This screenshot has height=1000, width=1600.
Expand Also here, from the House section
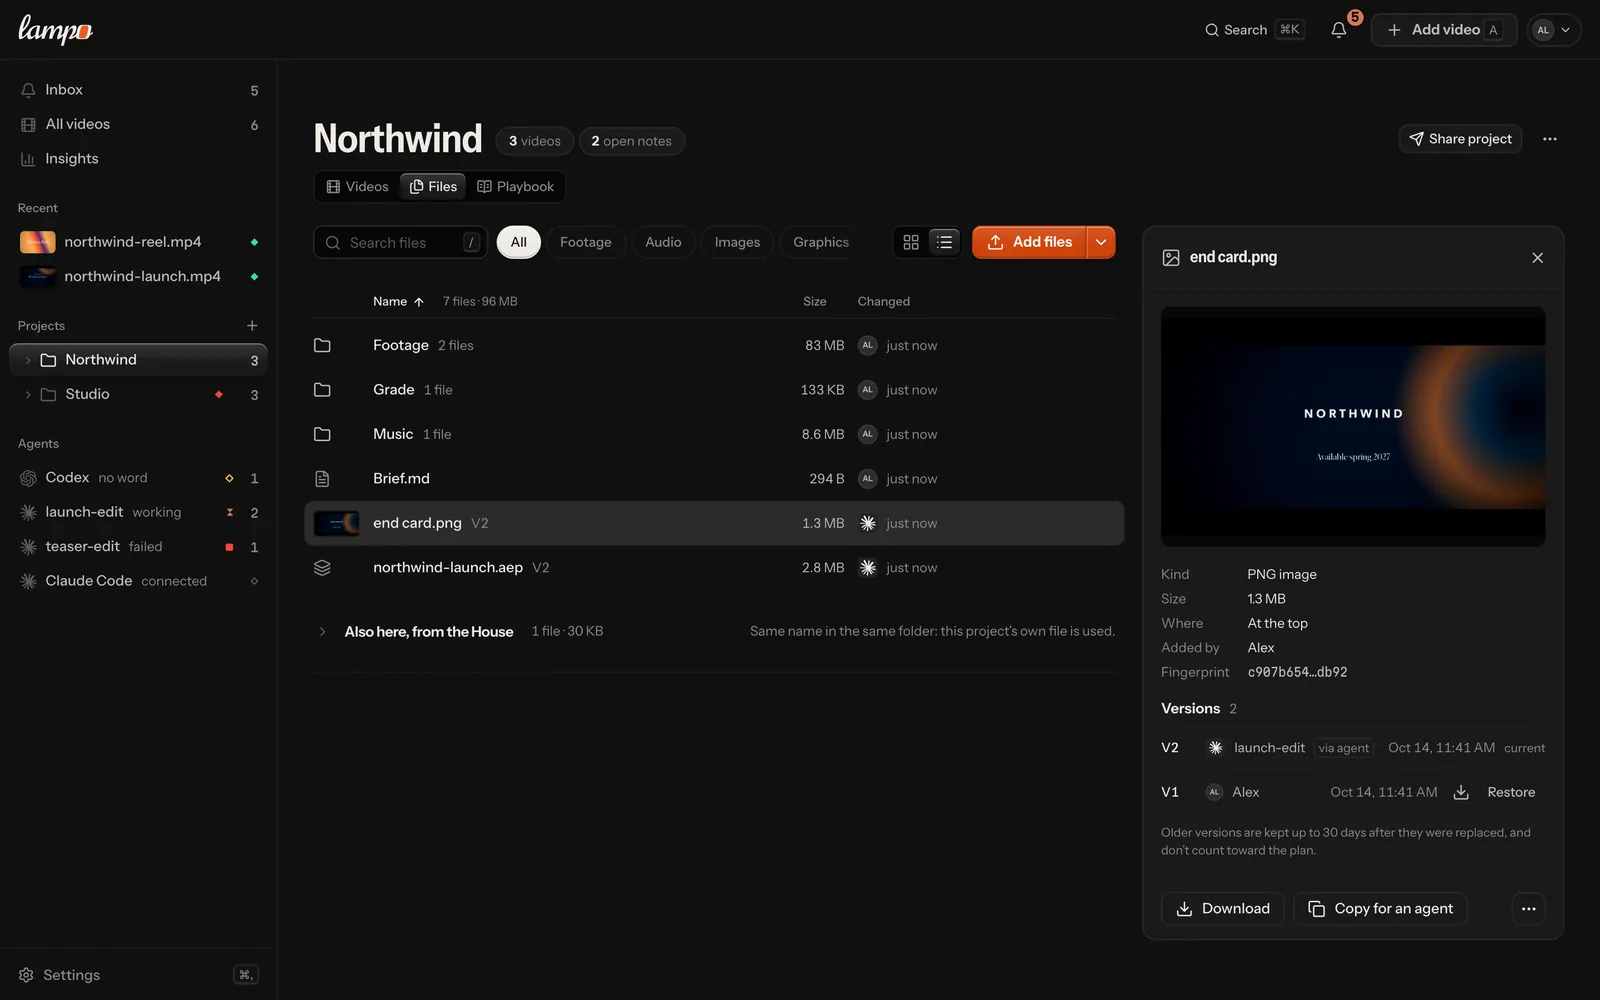(322, 632)
